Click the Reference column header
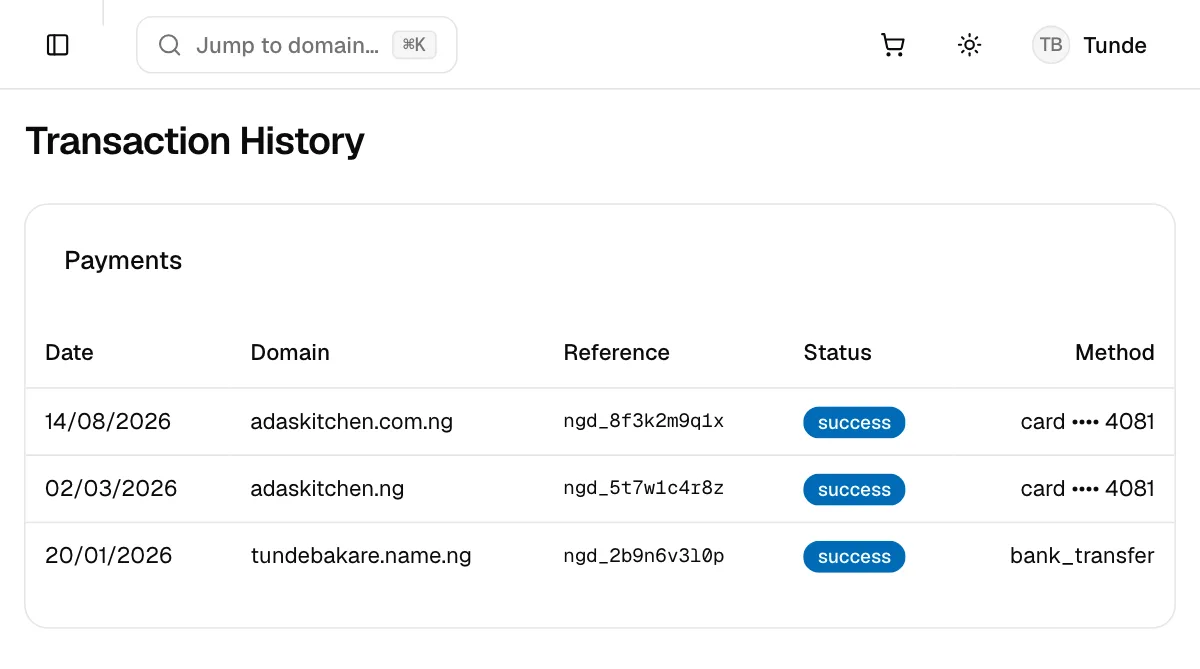Screen dimensions: 1200x669 point(617,353)
